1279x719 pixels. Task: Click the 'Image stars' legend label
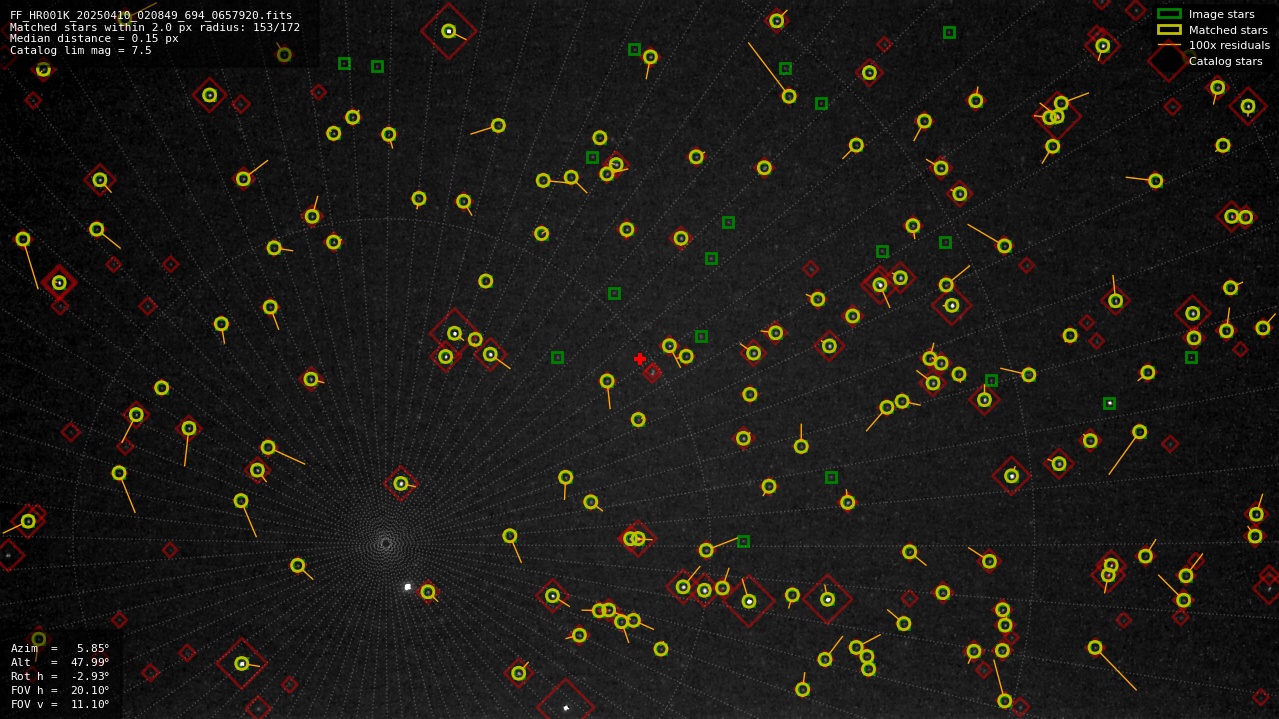click(x=1221, y=14)
